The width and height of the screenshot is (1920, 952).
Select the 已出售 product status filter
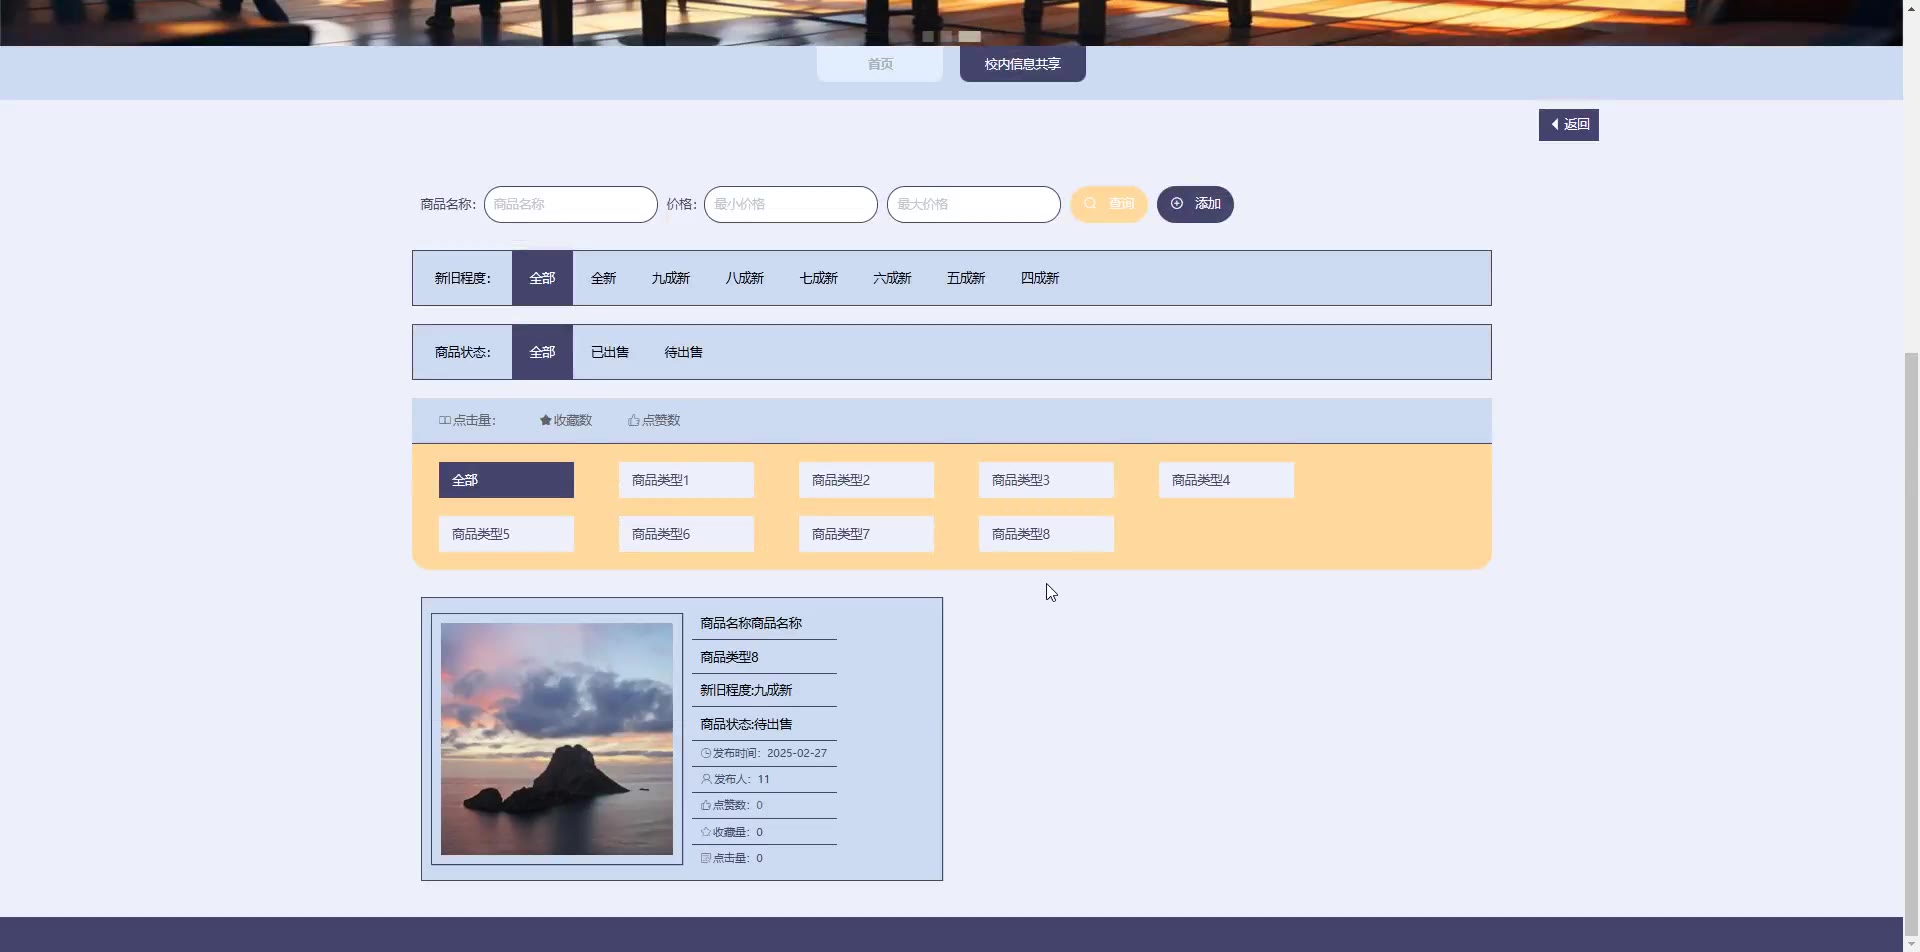609,351
